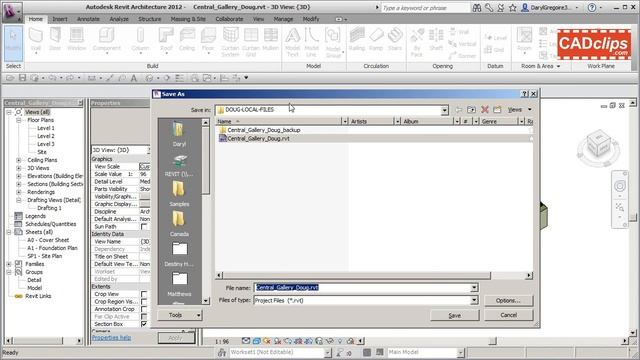Open the Views dropdown in Save As

tap(519, 109)
